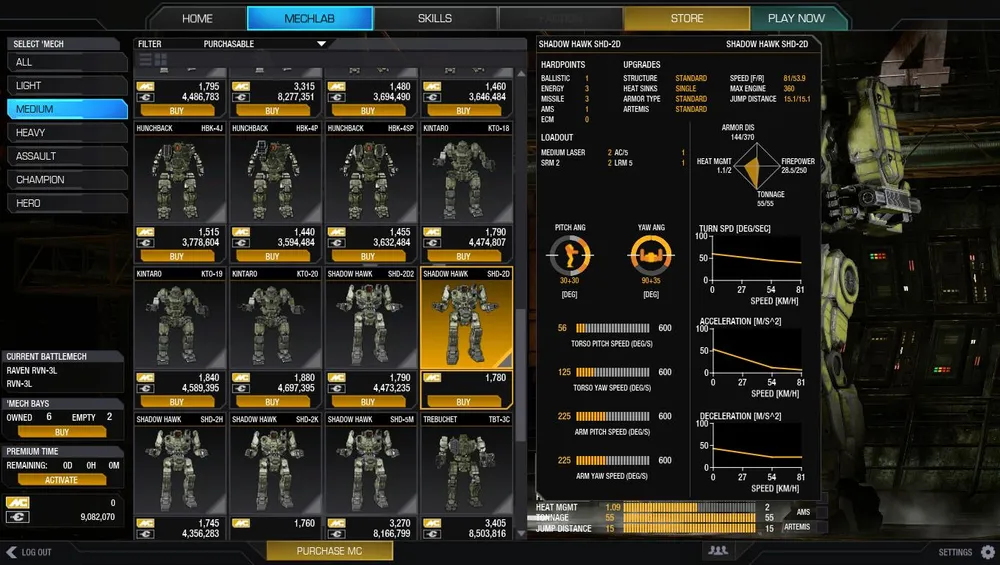
Task: Select the LIGHT mech category
Action: click(x=67, y=85)
